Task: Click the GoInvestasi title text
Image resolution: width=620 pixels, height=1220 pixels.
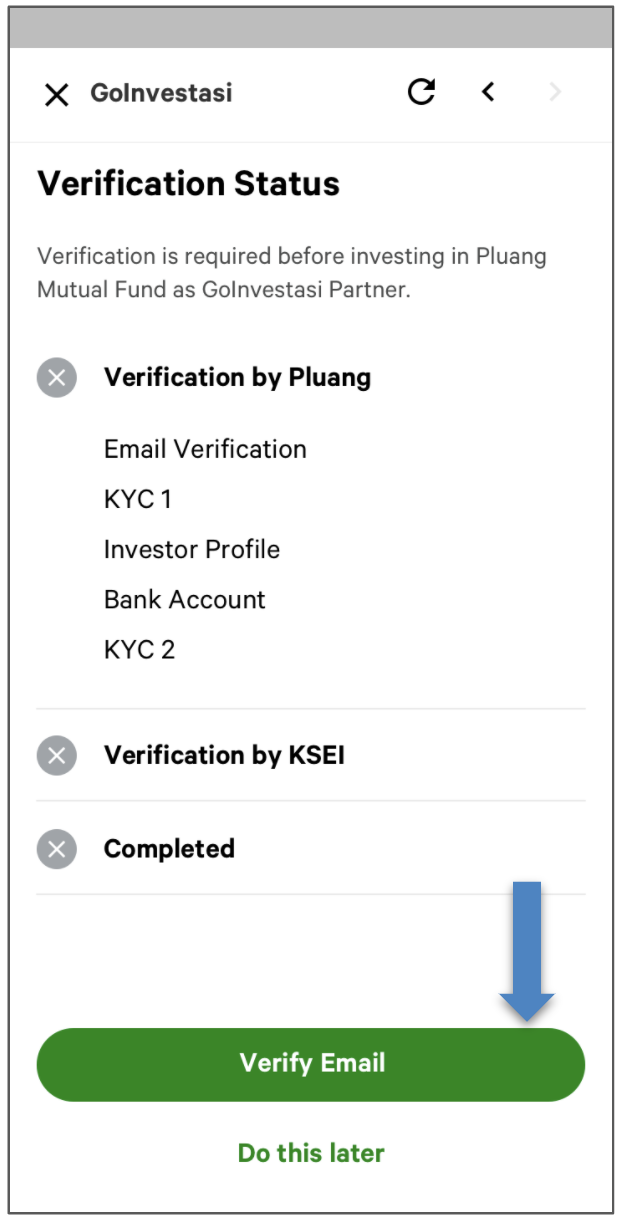Action: 161,94
